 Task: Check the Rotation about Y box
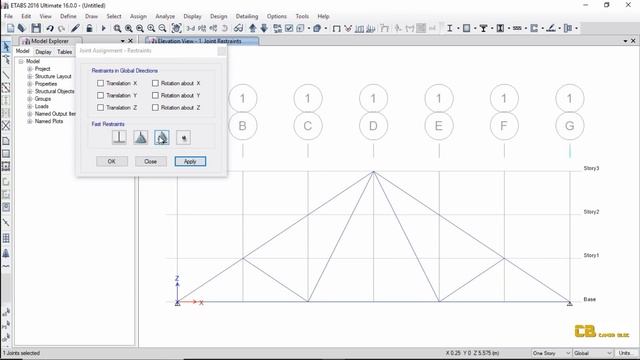pos(155,95)
